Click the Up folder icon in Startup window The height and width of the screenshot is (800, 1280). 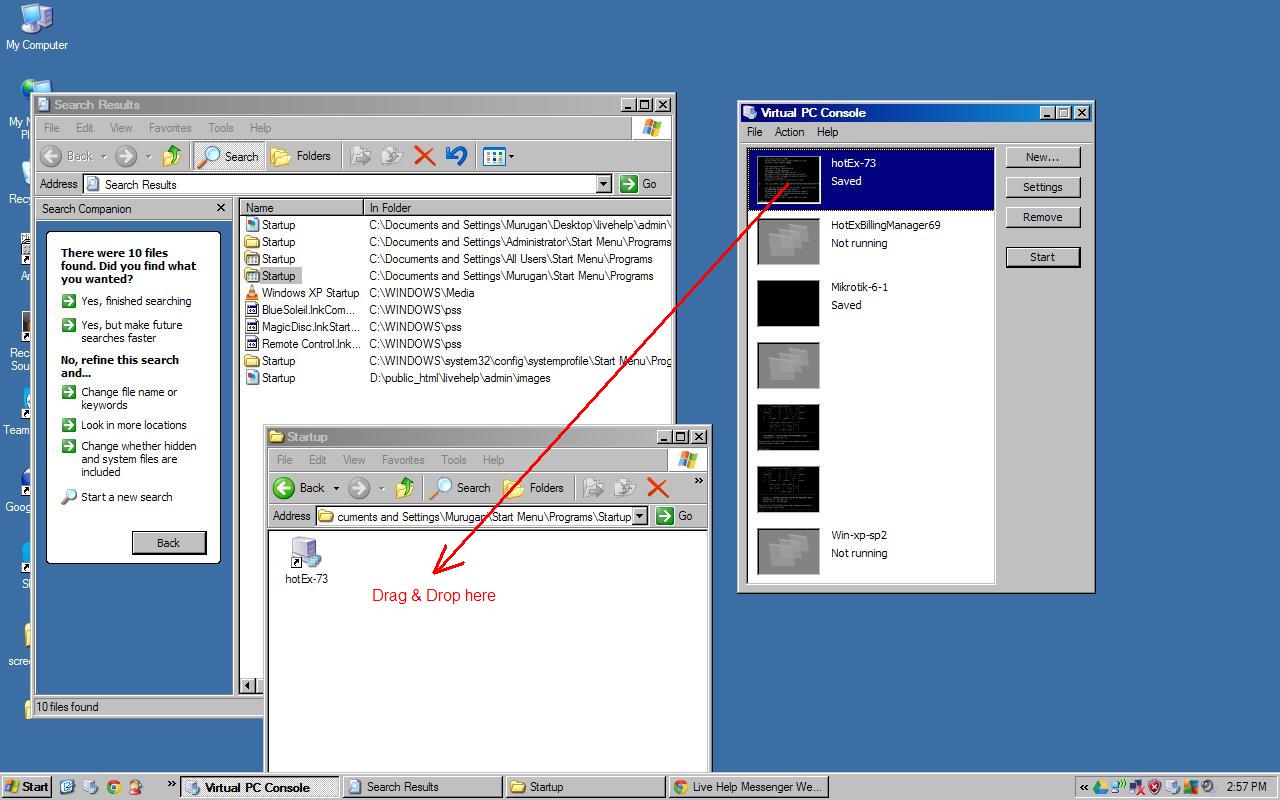[x=405, y=488]
